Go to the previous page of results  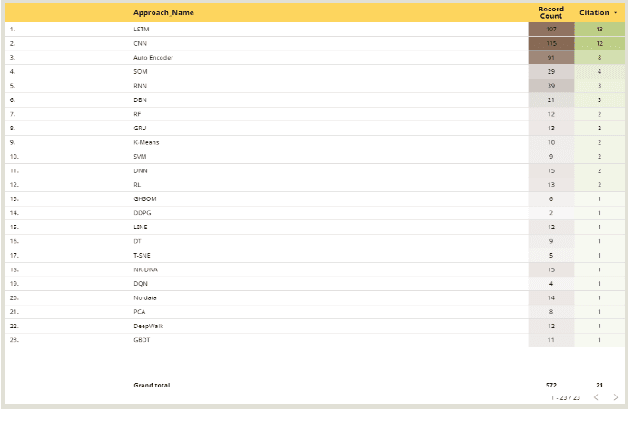point(596,397)
